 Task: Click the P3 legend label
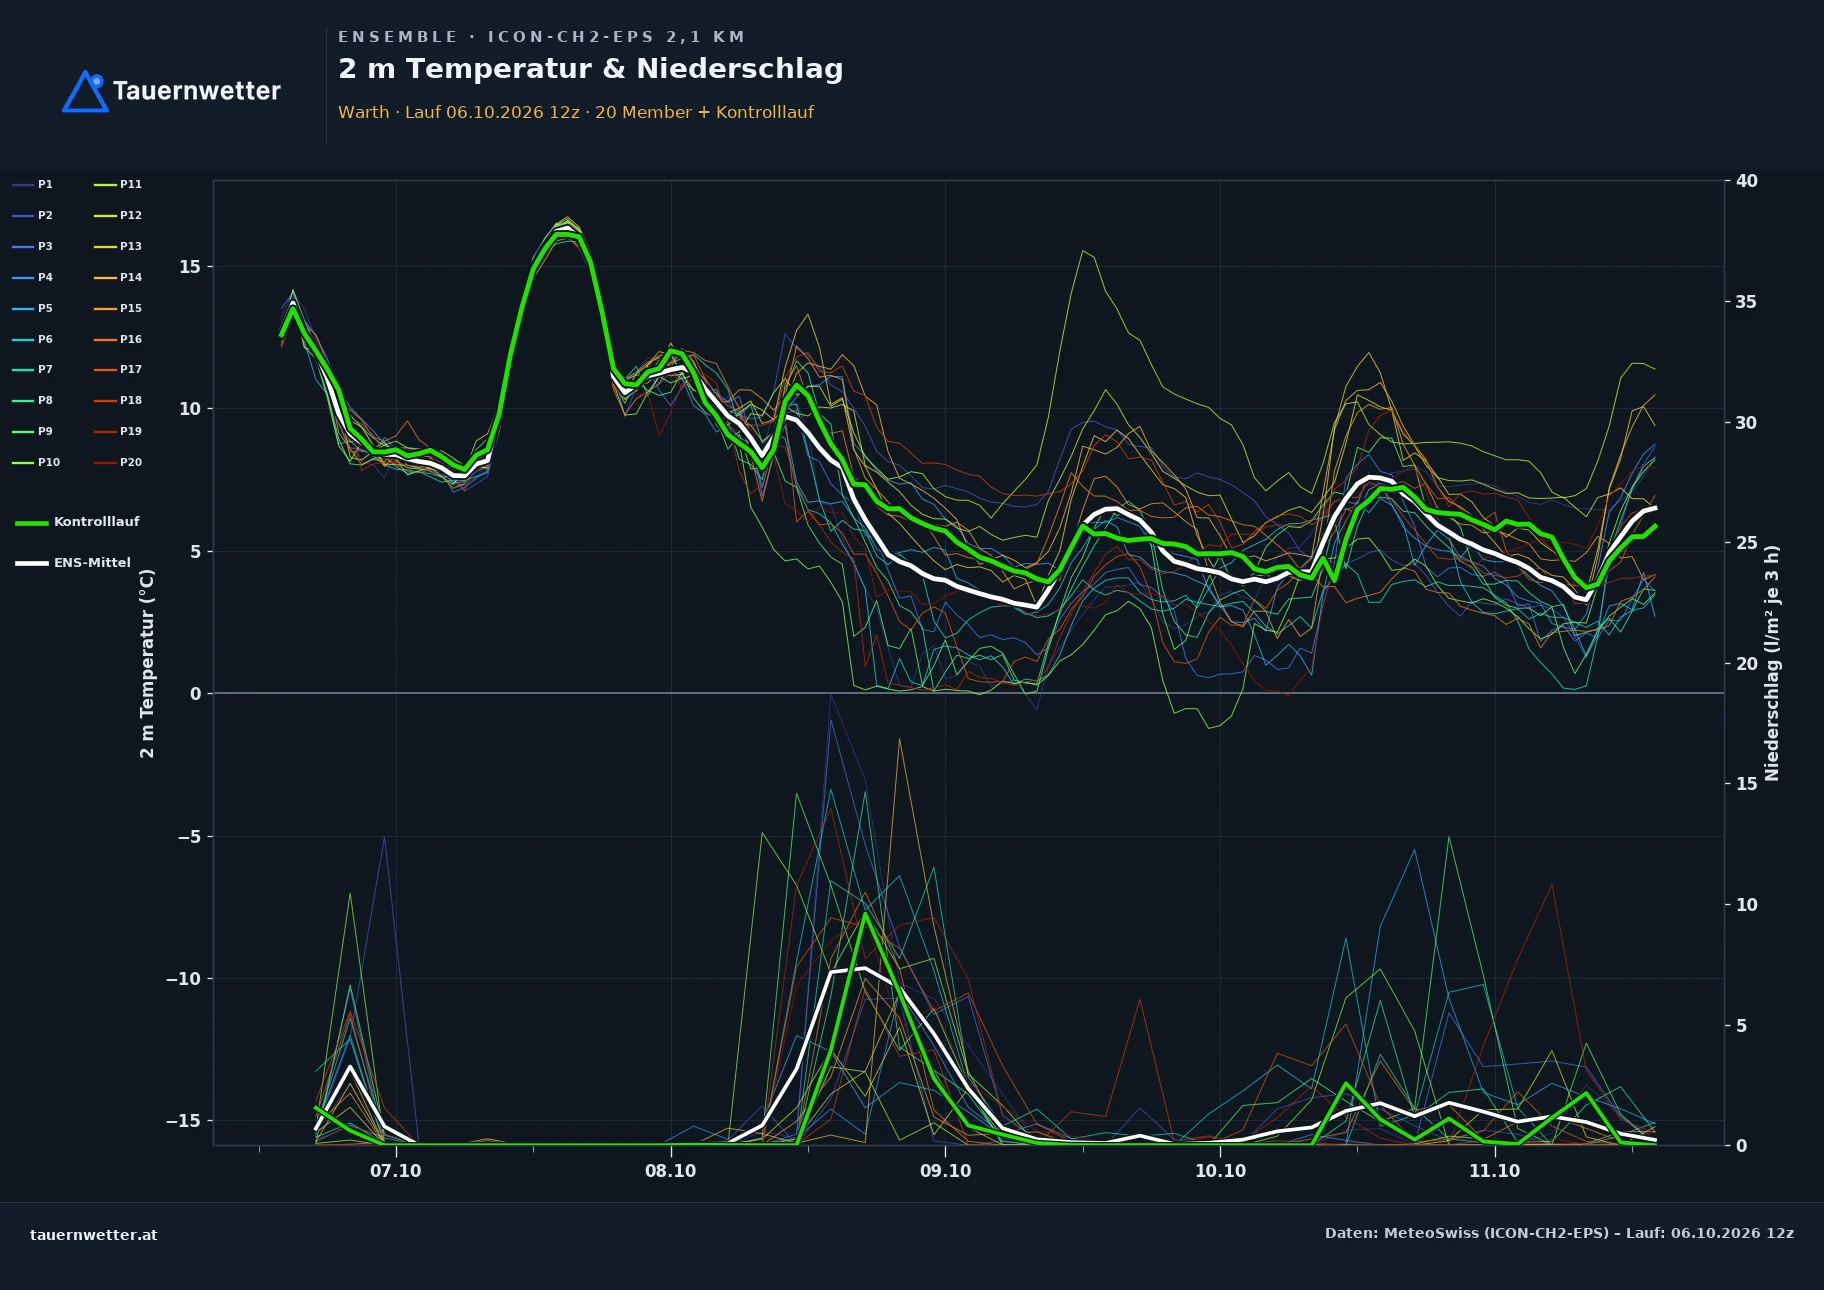[x=33, y=246]
